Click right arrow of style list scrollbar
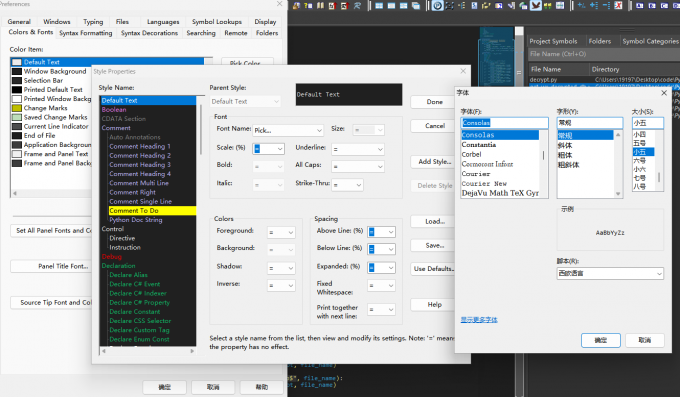 point(192,351)
